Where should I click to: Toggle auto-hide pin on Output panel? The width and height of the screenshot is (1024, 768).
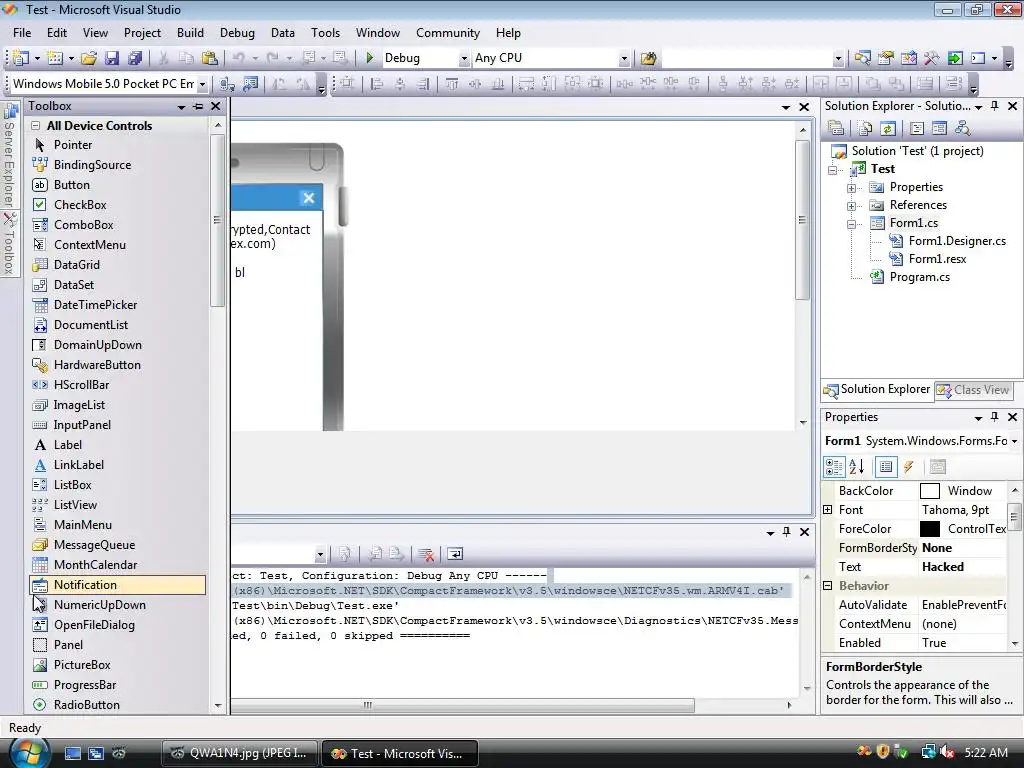pos(786,532)
